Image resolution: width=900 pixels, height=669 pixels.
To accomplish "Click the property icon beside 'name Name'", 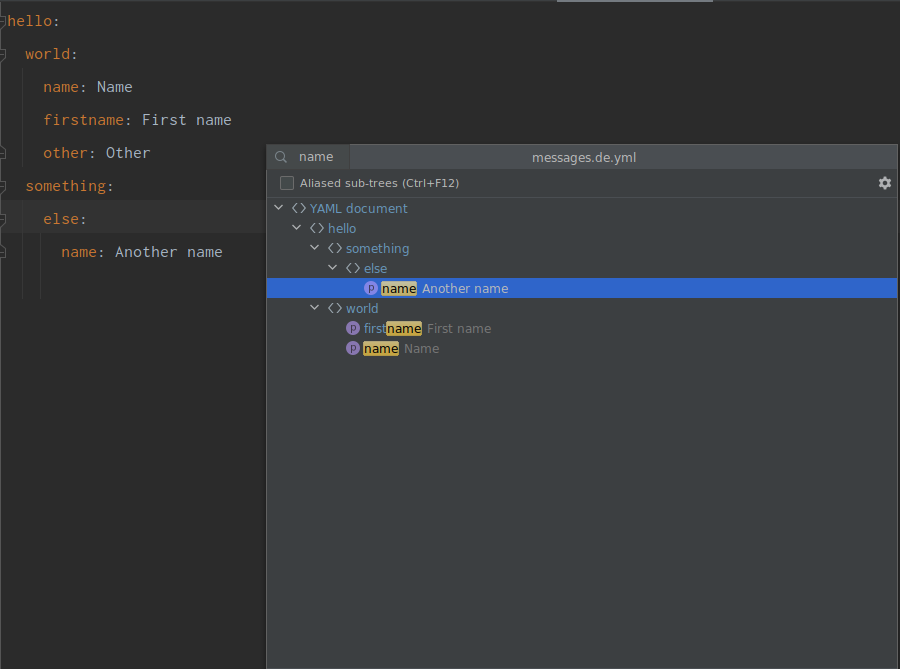I will click(x=353, y=348).
